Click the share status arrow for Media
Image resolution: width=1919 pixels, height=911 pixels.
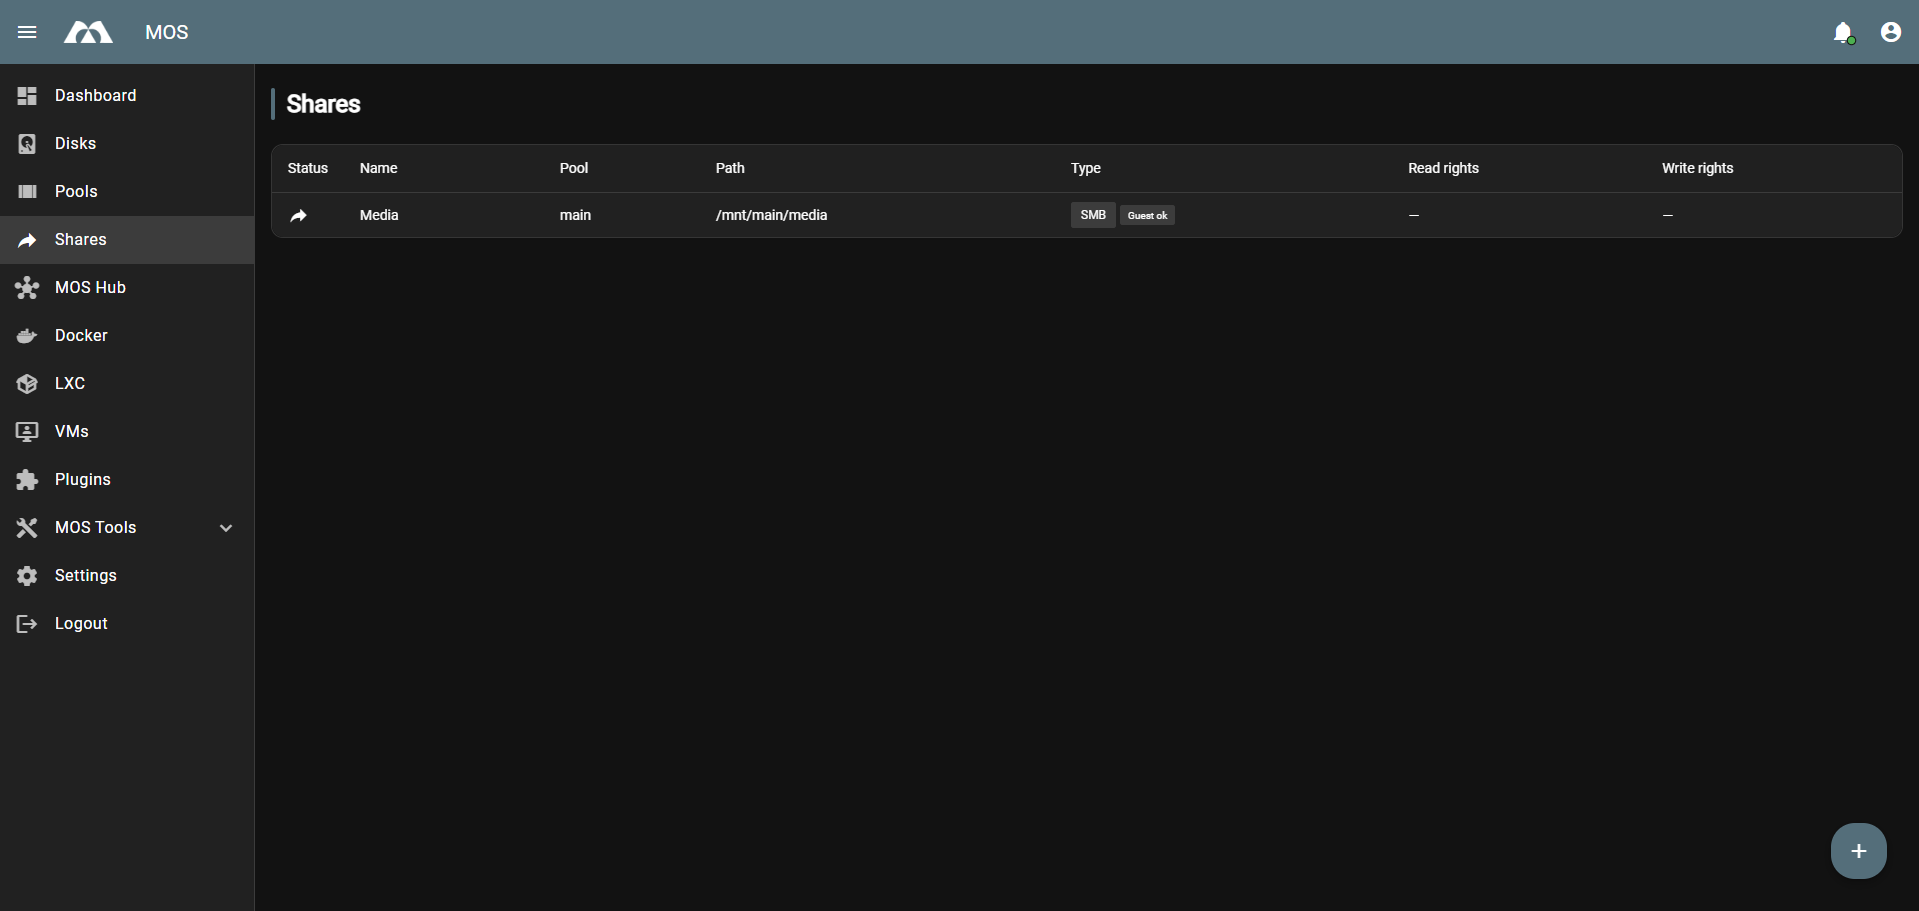tap(298, 215)
